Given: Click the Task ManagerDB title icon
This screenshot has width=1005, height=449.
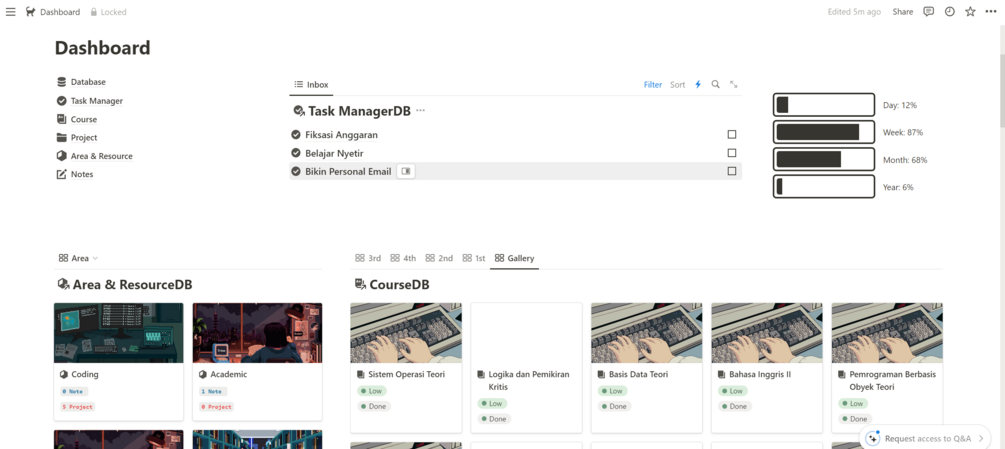Looking at the screenshot, I should coord(299,111).
